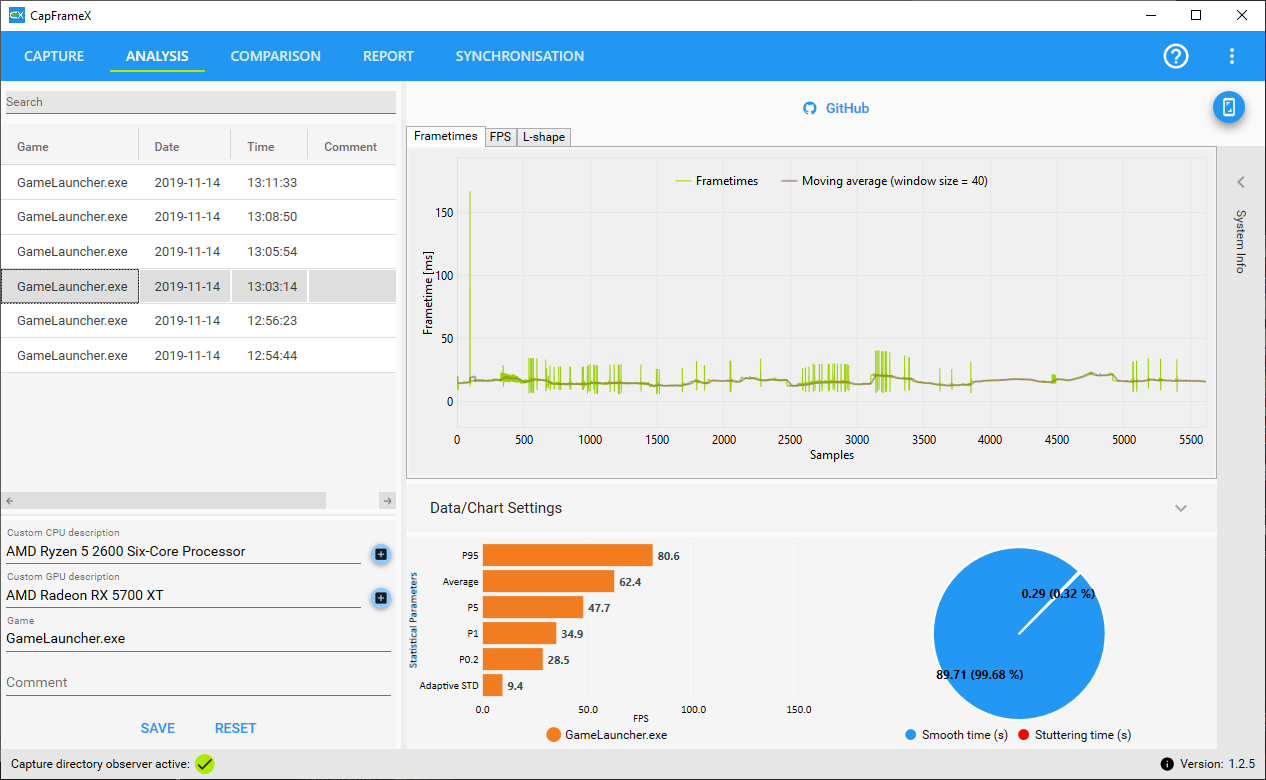The image size is (1266, 780).
Task: Click the horizontal scrollbar thumb of records list
Action: point(172,501)
